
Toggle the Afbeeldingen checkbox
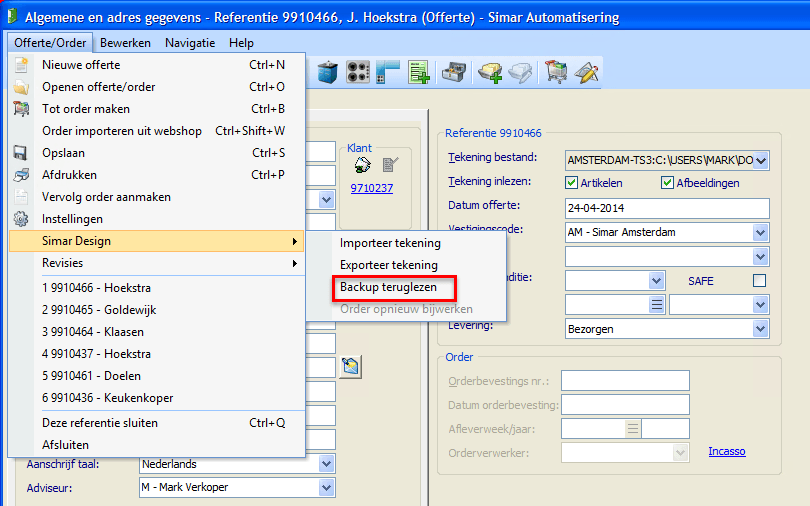[668, 182]
